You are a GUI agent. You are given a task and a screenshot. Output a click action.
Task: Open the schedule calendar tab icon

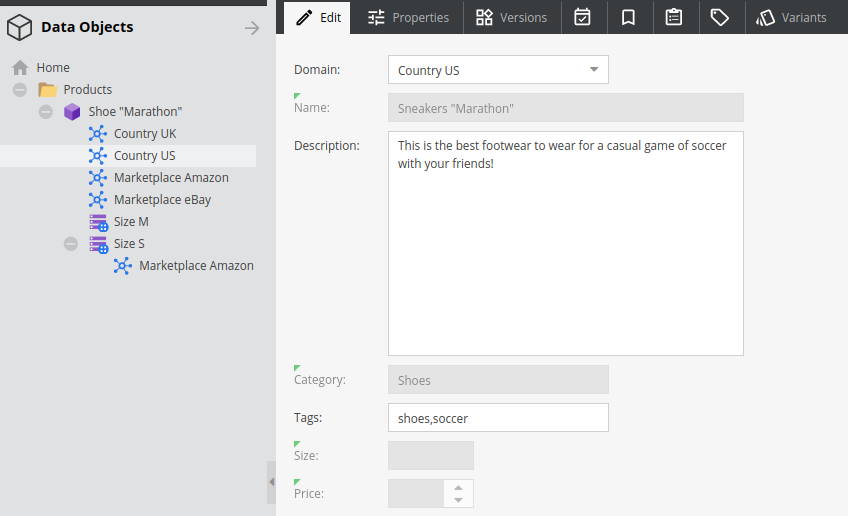coord(582,17)
